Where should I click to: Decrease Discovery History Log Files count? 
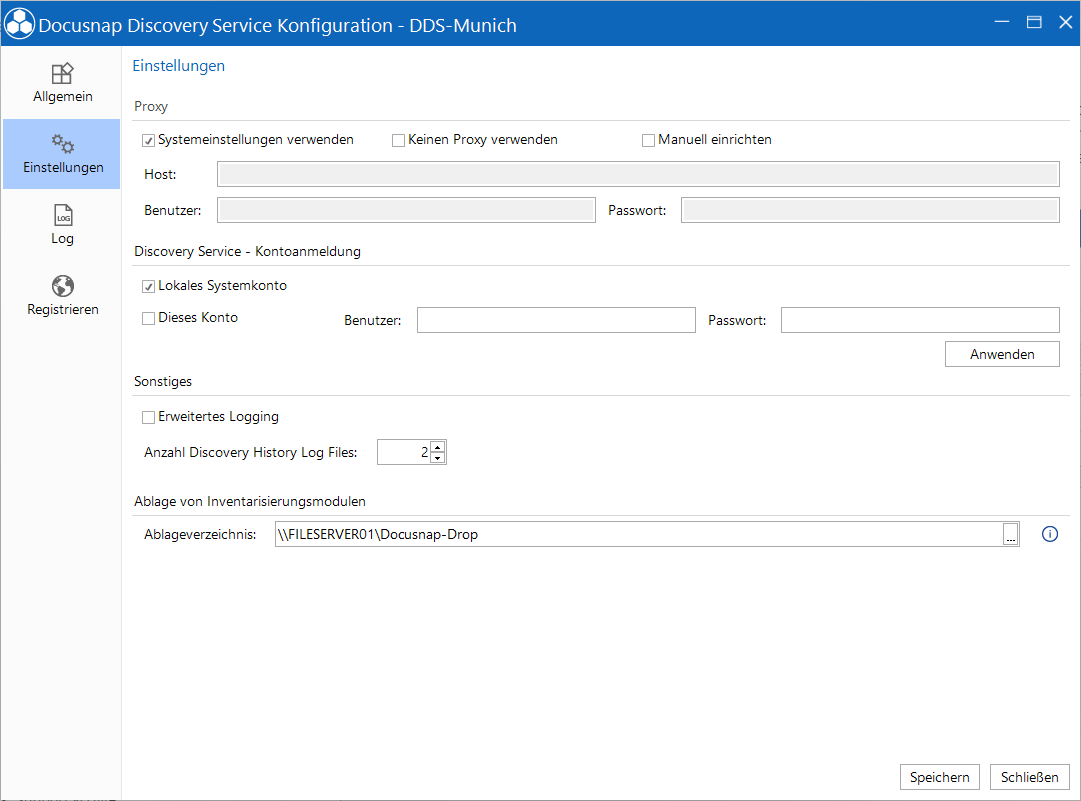(437, 458)
